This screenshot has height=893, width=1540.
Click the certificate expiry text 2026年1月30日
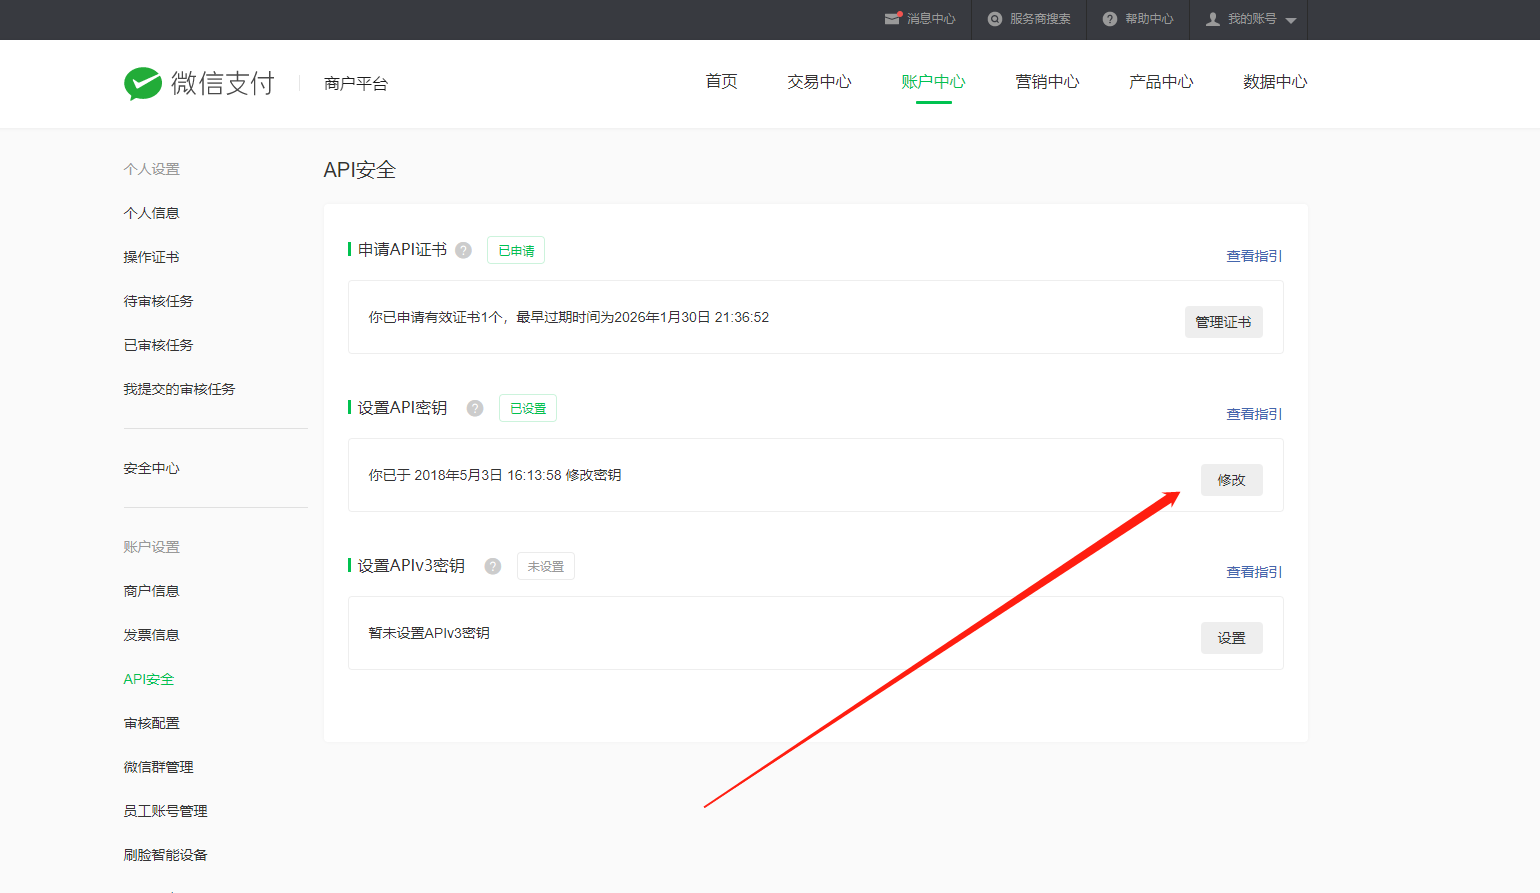click(x=662, y=317)
